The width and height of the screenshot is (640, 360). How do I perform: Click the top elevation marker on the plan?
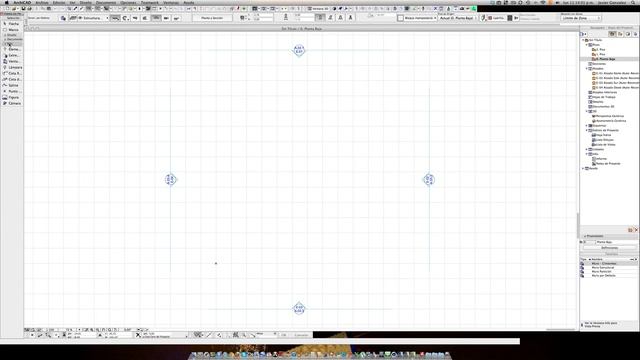[x=299, y=50]
